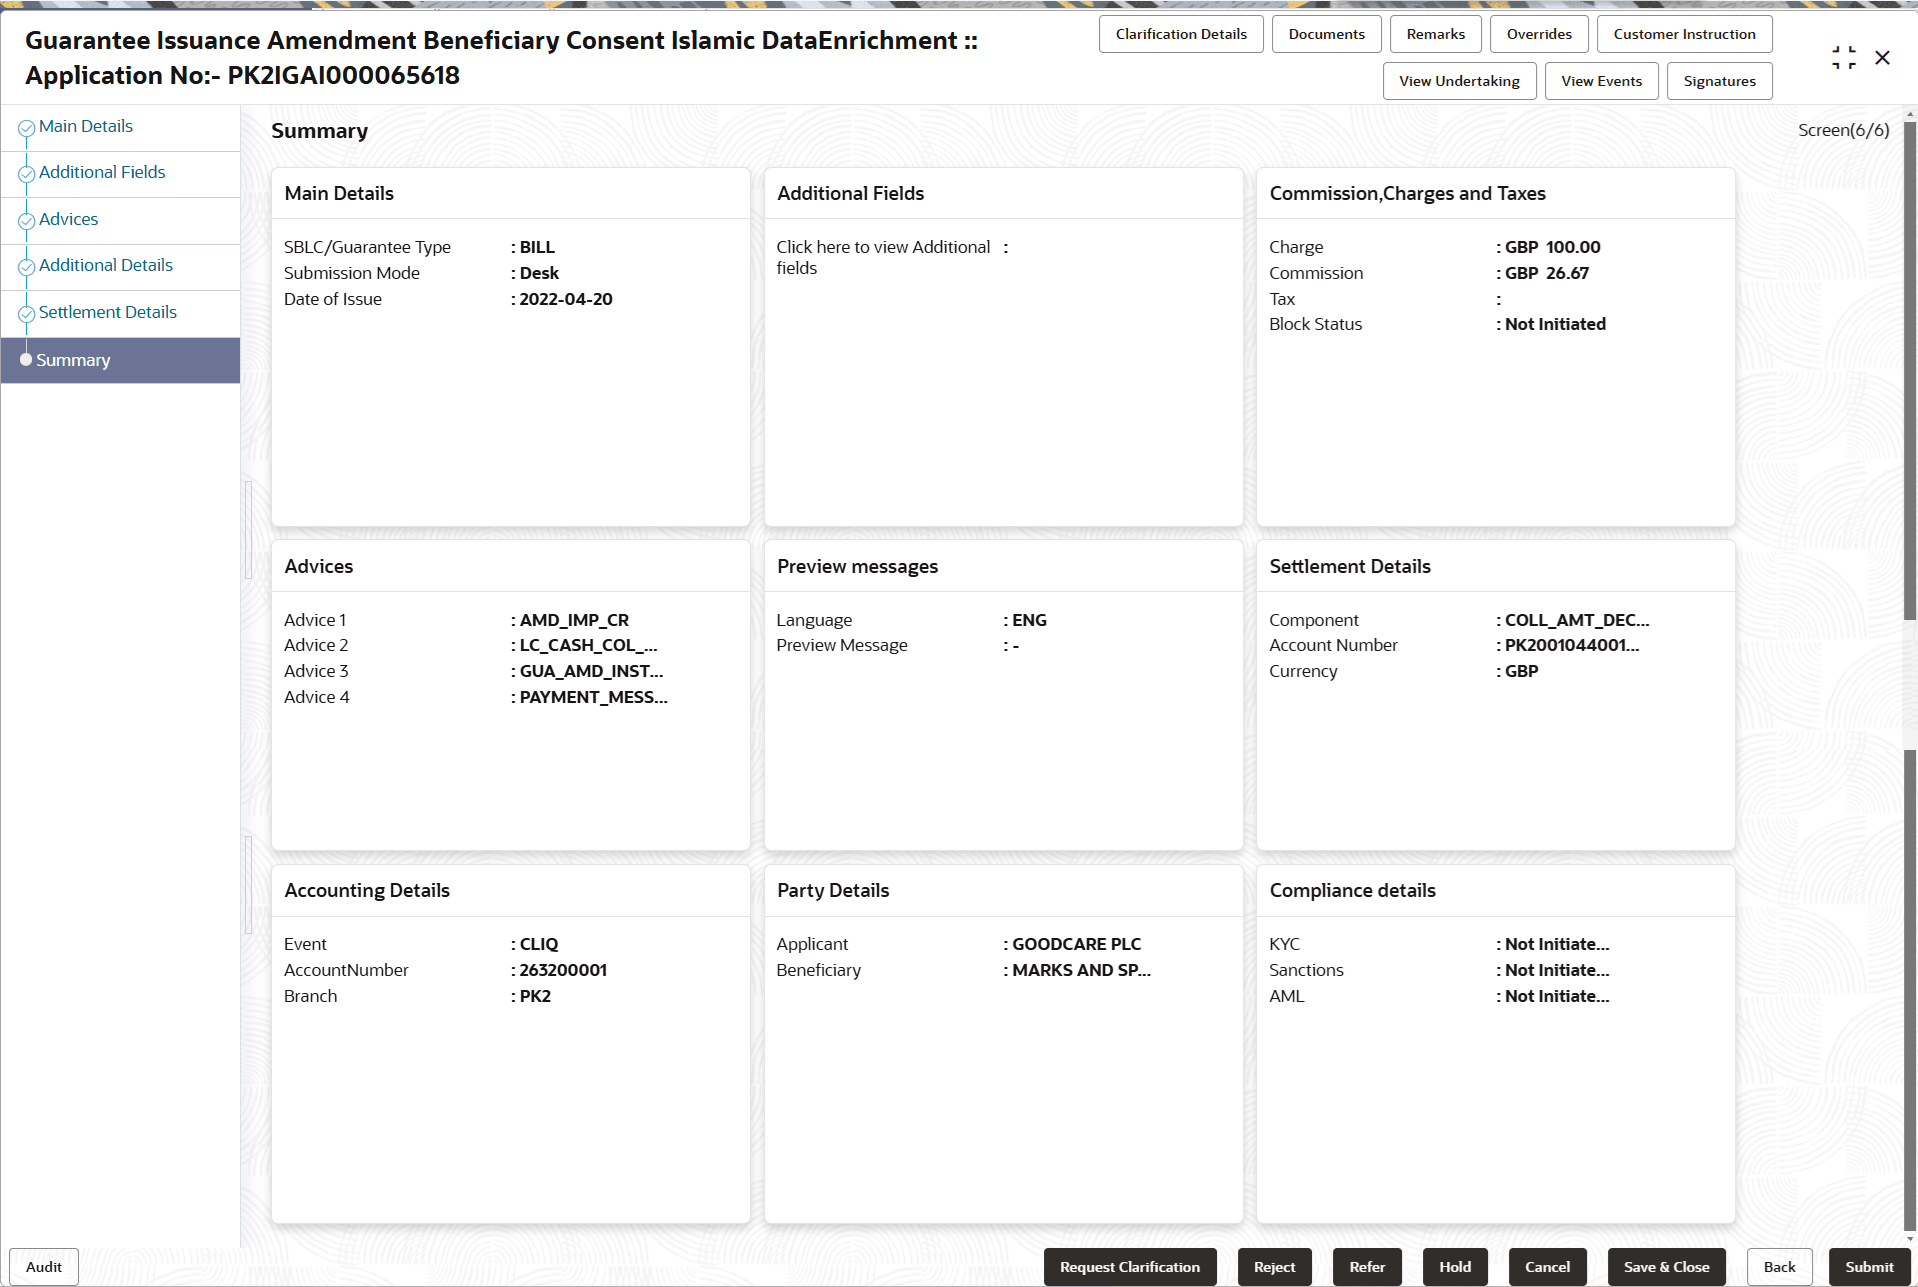Click the collapse/restore window icon
The width and height of the screenshot is (1918, 1287).
1844,58
